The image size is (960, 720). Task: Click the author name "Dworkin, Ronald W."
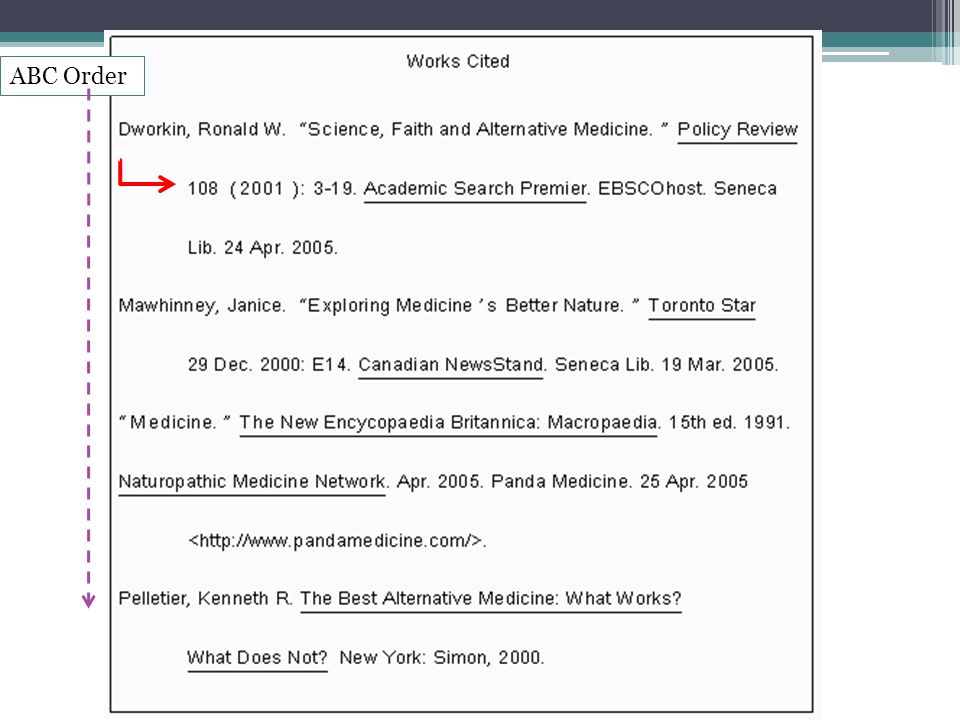(x=202, y=129)
